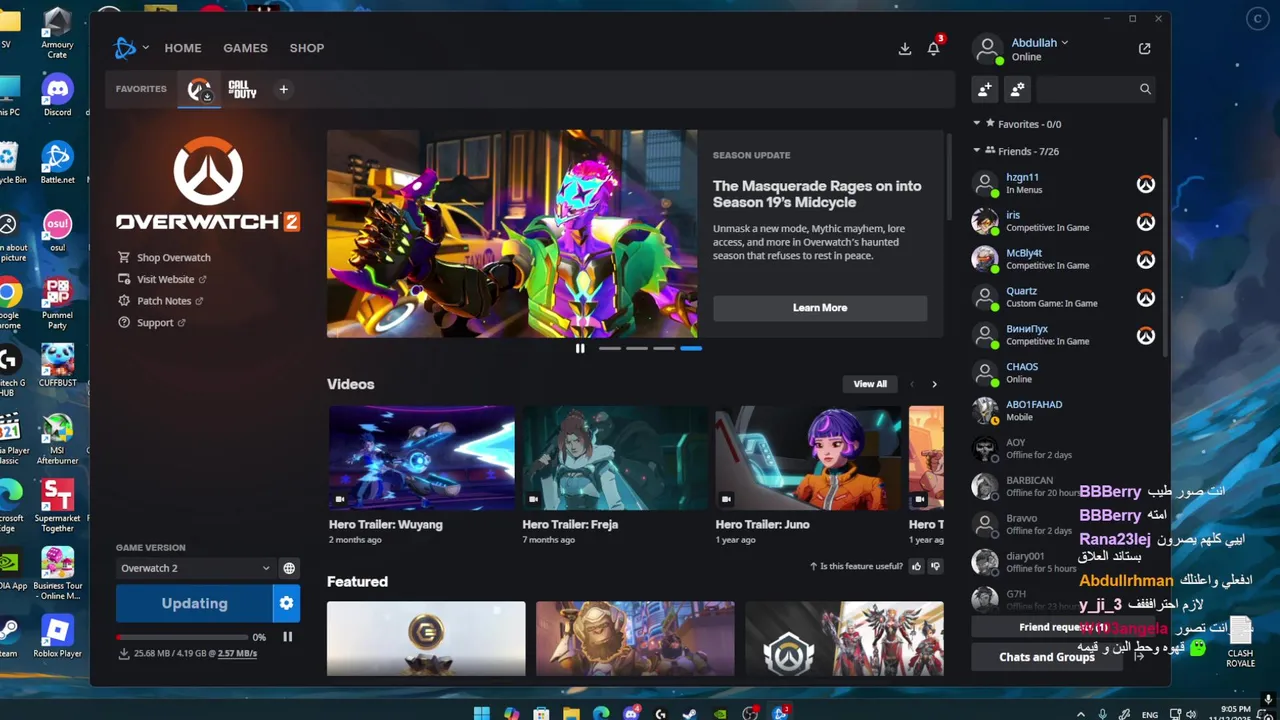1280x720 pixels.
Task: Select friend iris in list
Action: [1063, 221]
